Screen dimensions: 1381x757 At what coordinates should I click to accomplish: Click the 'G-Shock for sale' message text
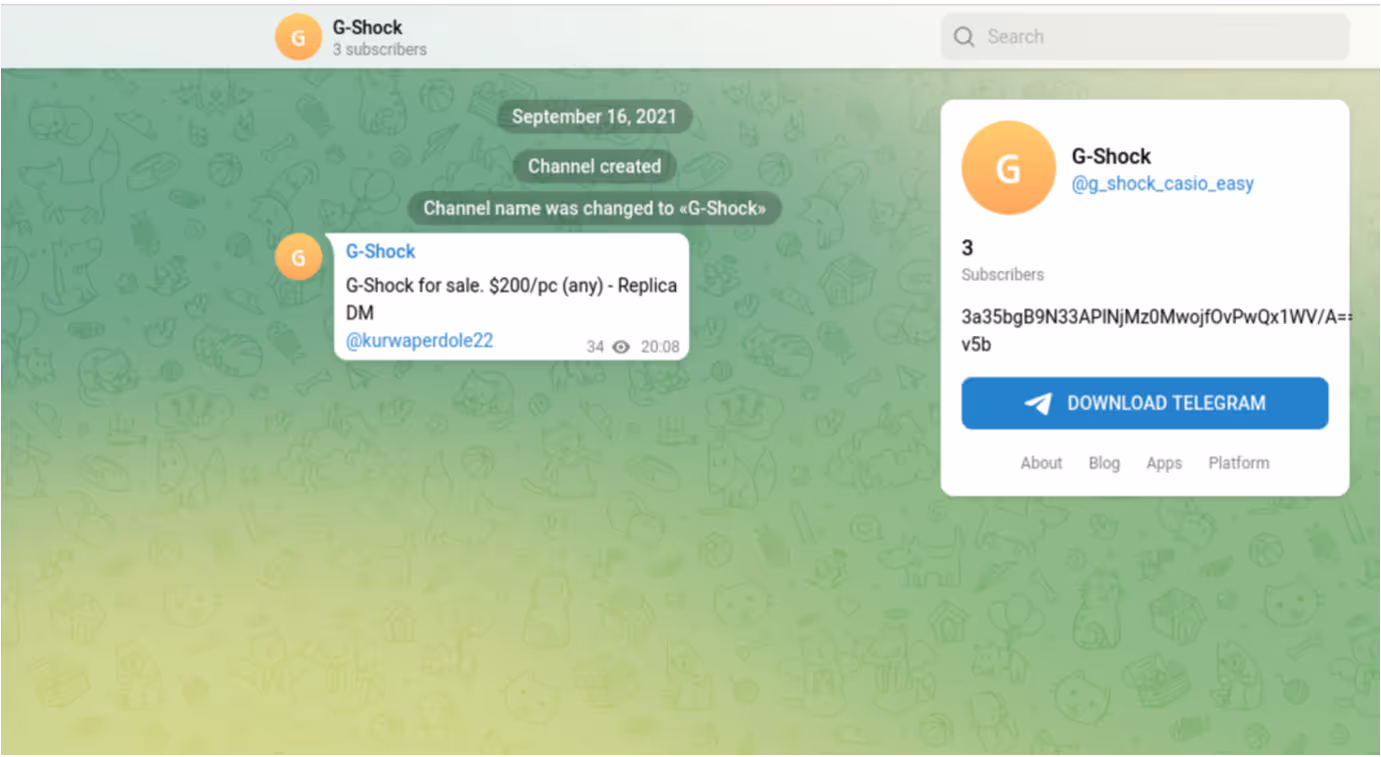511,299
